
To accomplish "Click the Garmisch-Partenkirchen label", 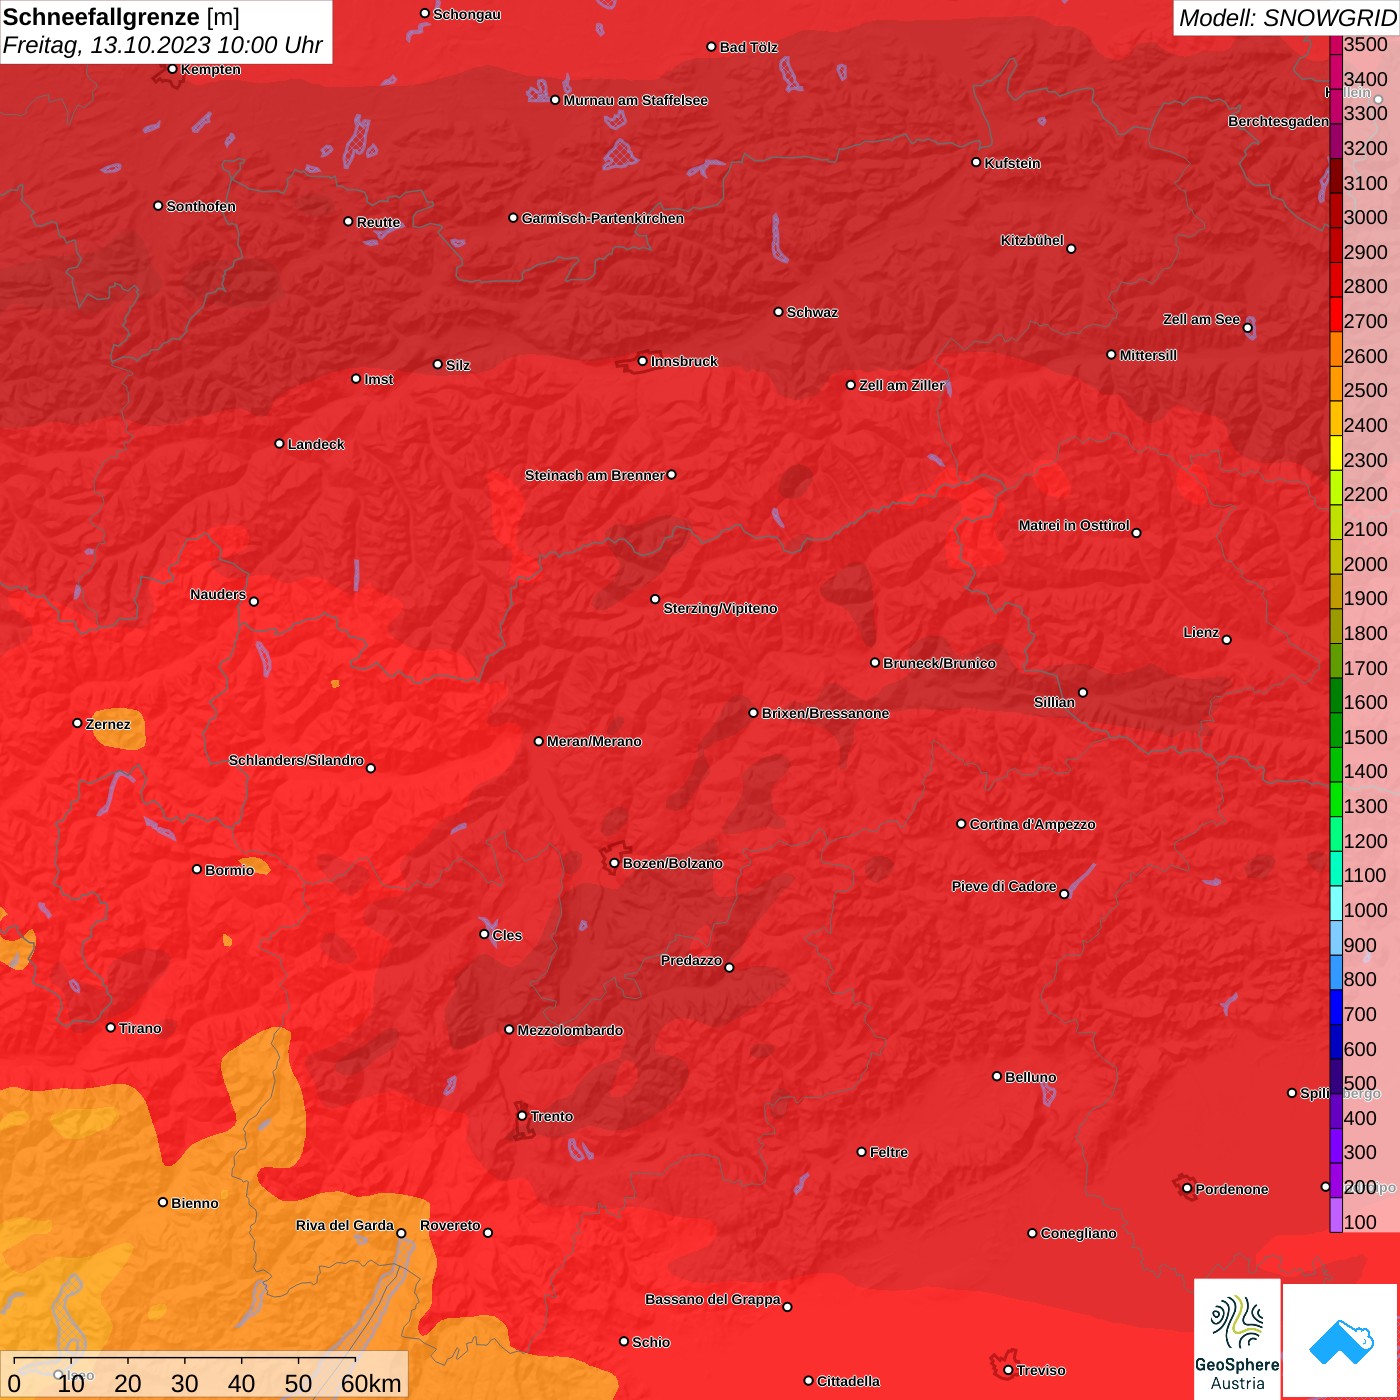I will pos(603,218).
